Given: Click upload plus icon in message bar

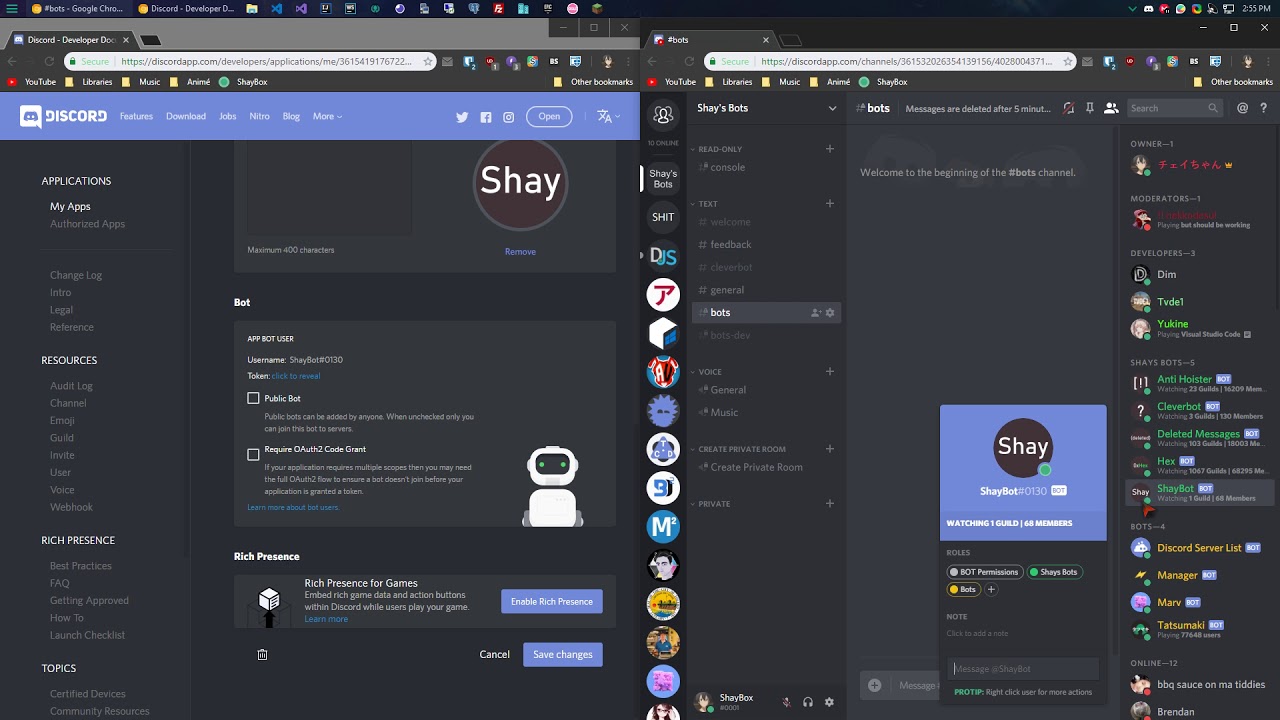Looking at the screenshot, I should [x=875, y=685].
